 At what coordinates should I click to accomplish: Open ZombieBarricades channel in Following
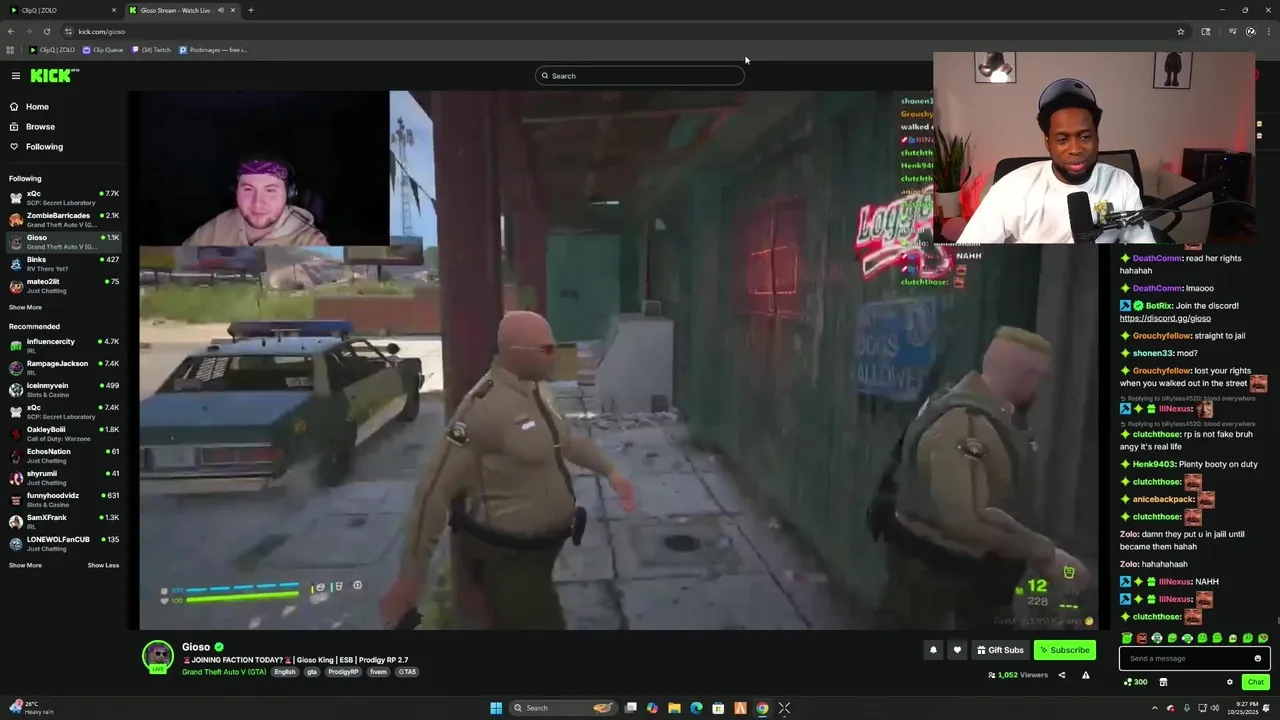(x=64, y=220)
